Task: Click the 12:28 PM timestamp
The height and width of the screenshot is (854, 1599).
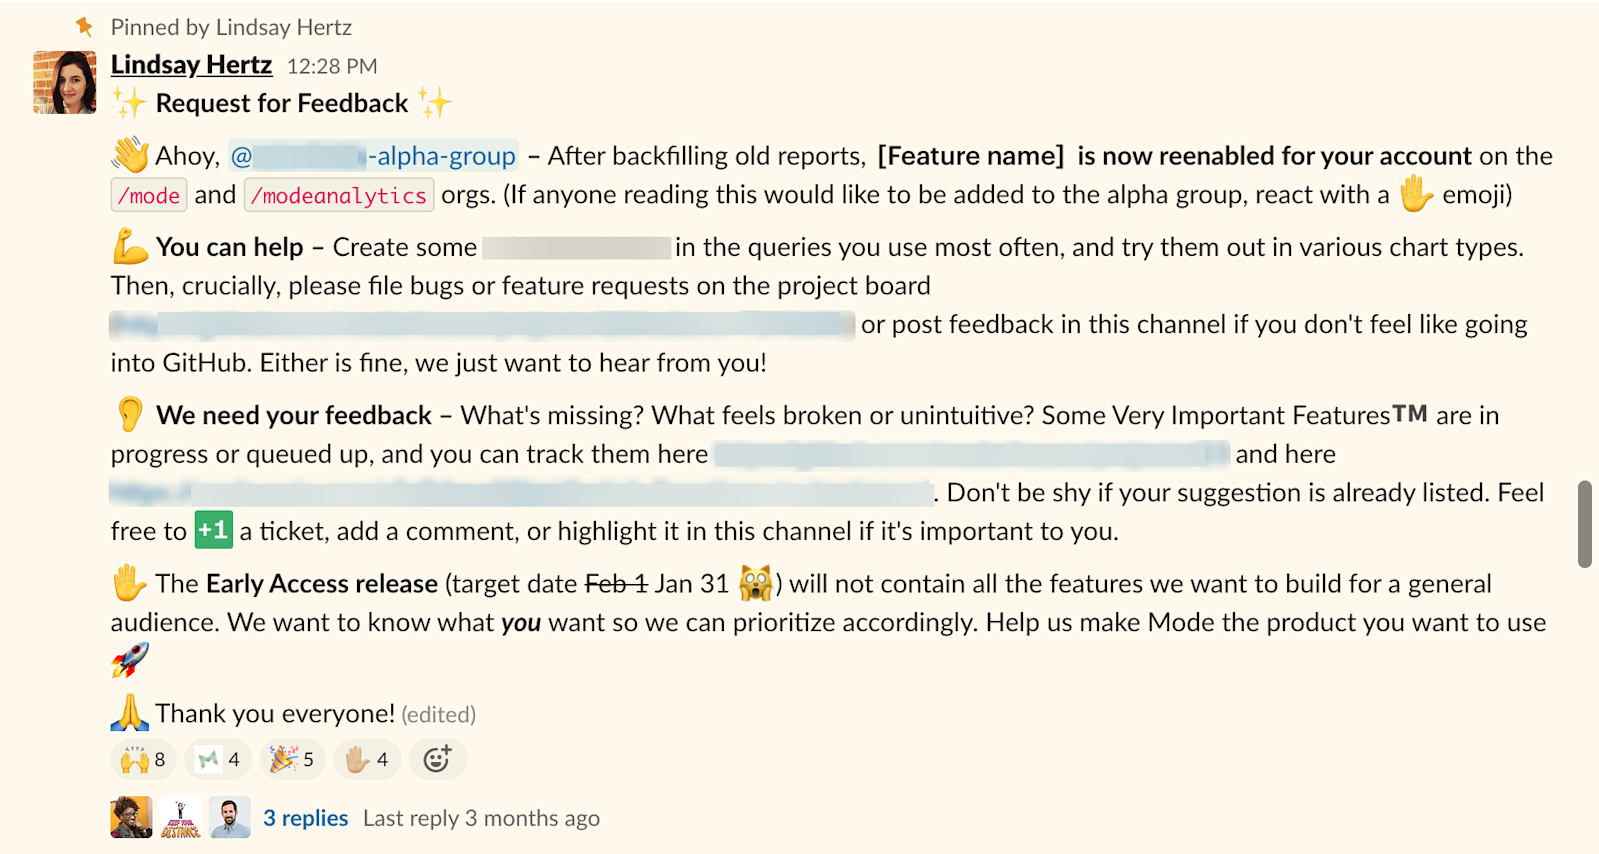Action: 332,66
